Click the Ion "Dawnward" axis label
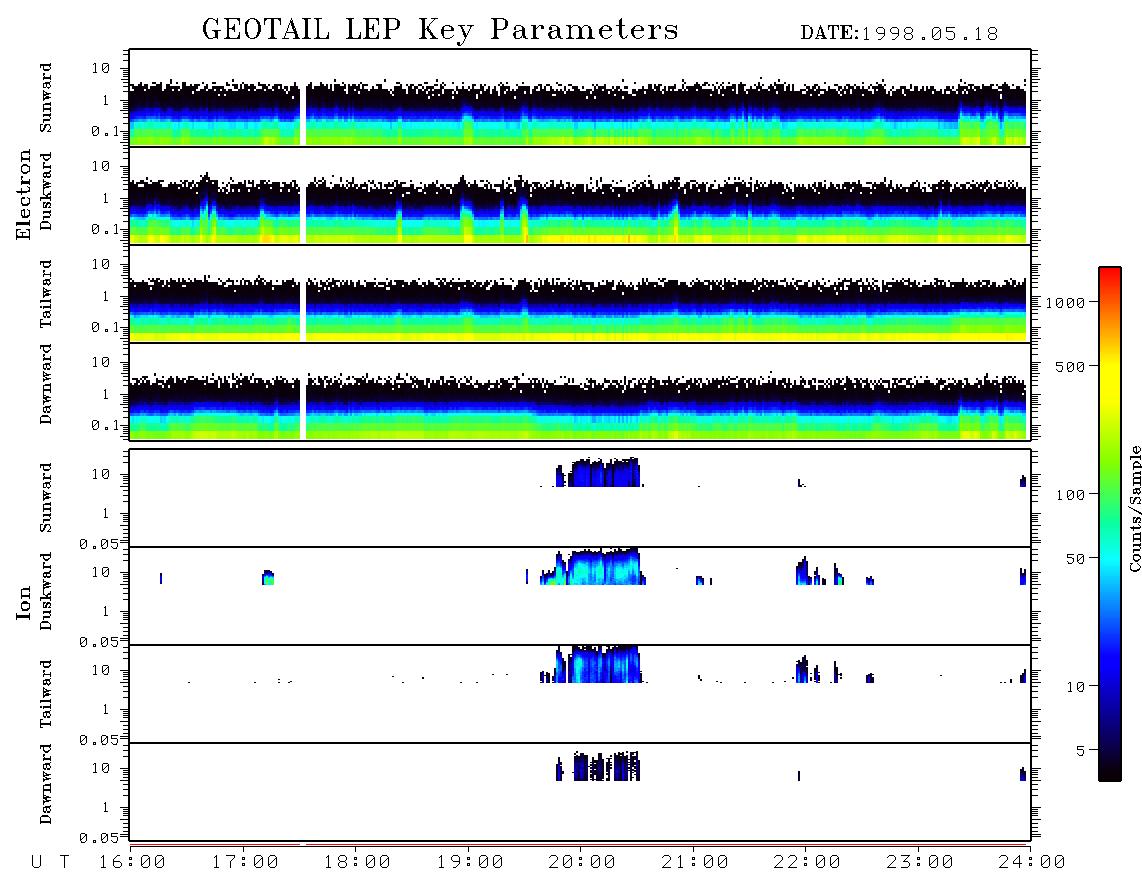1142x880 pixels. (x=46, y=784)
